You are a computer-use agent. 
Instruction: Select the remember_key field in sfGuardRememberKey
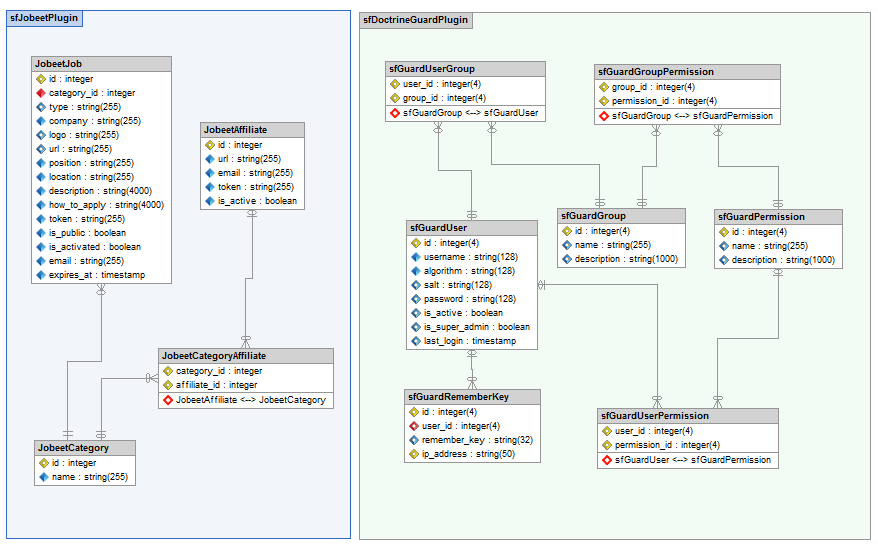click(477, 440)
